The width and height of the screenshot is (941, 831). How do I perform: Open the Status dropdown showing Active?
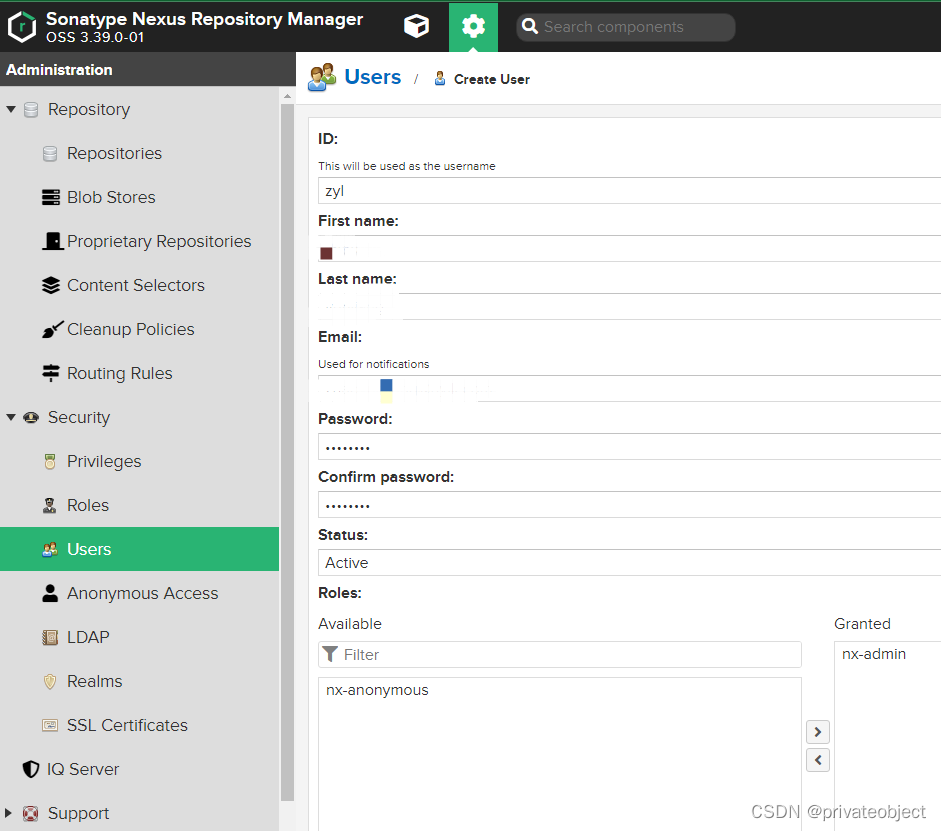pos(629,562)
